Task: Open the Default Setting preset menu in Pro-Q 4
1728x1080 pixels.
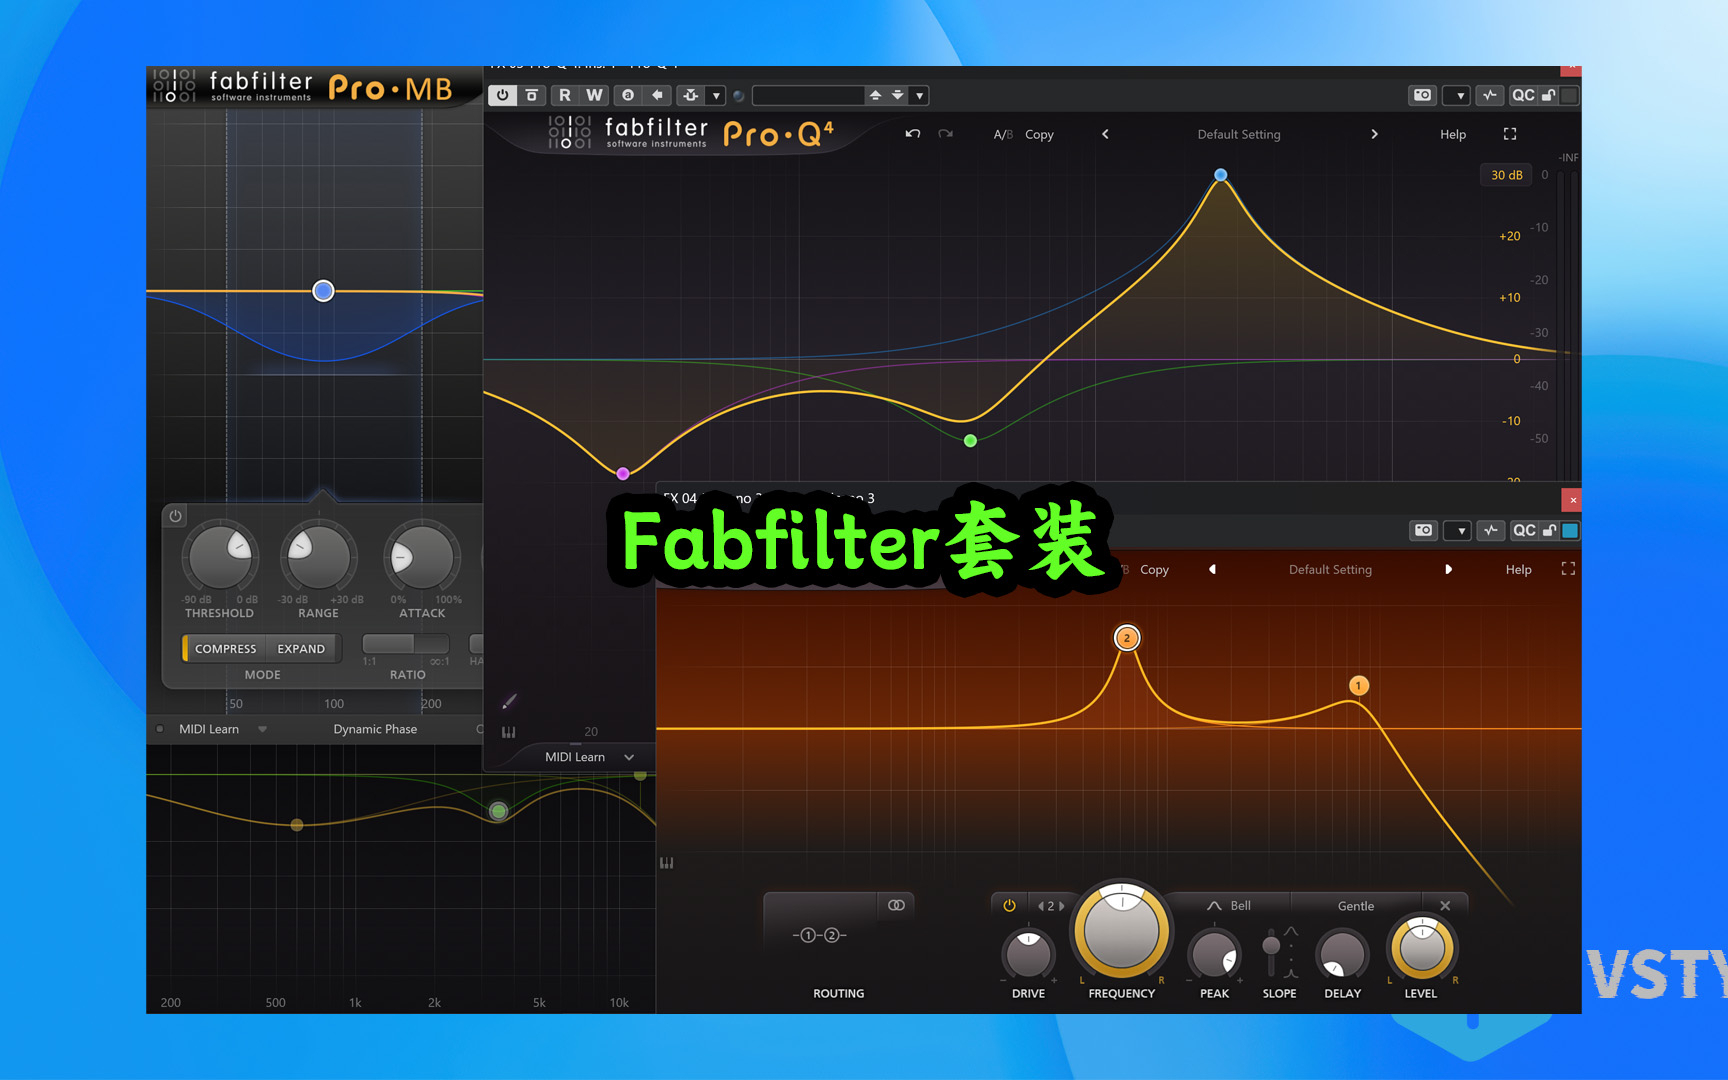Action: pos(1239,134)
